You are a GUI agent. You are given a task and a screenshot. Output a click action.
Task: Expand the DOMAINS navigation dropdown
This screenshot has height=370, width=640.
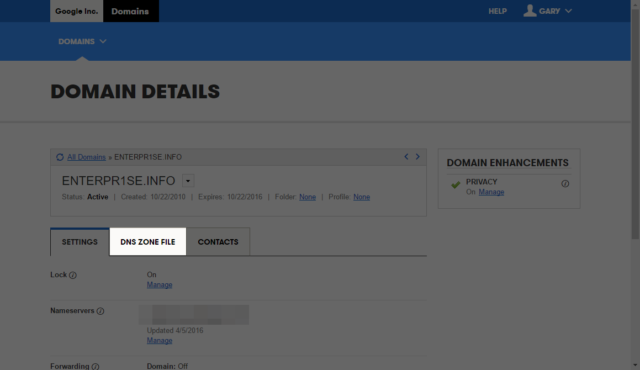click(82, 41)
